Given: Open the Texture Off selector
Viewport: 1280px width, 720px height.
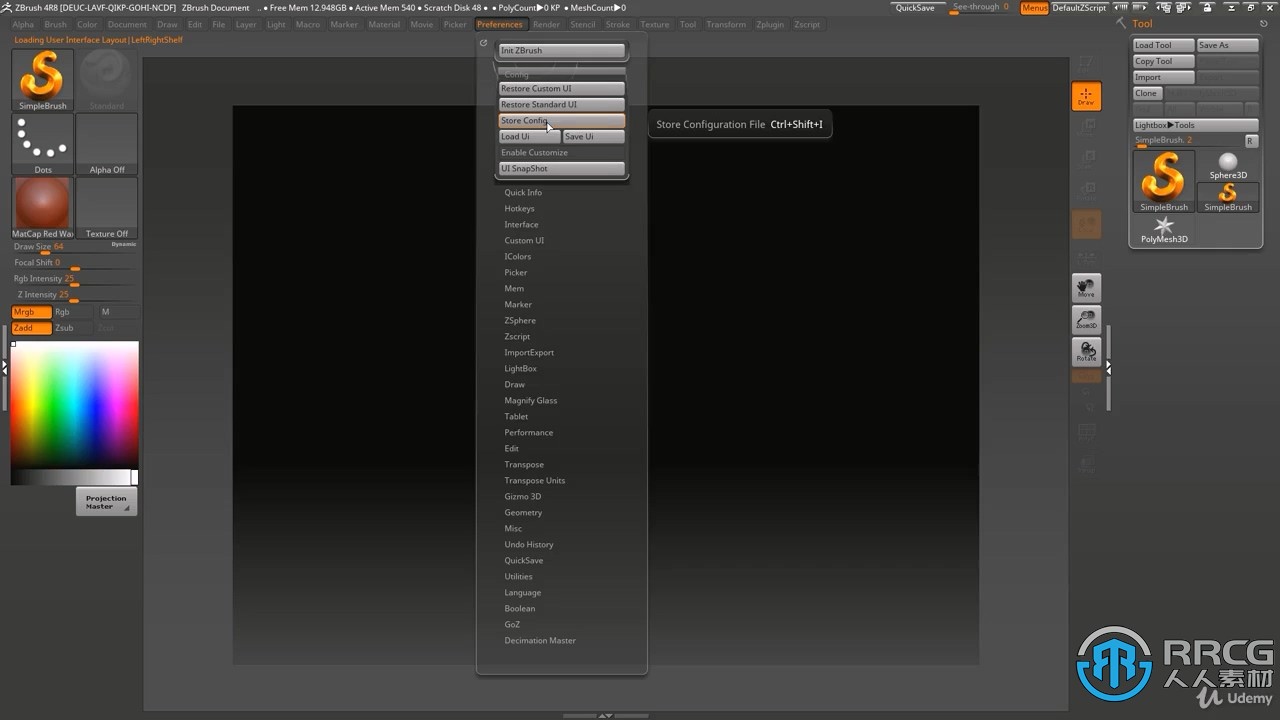Looking at the screenshot, I should tap(107, 208).
